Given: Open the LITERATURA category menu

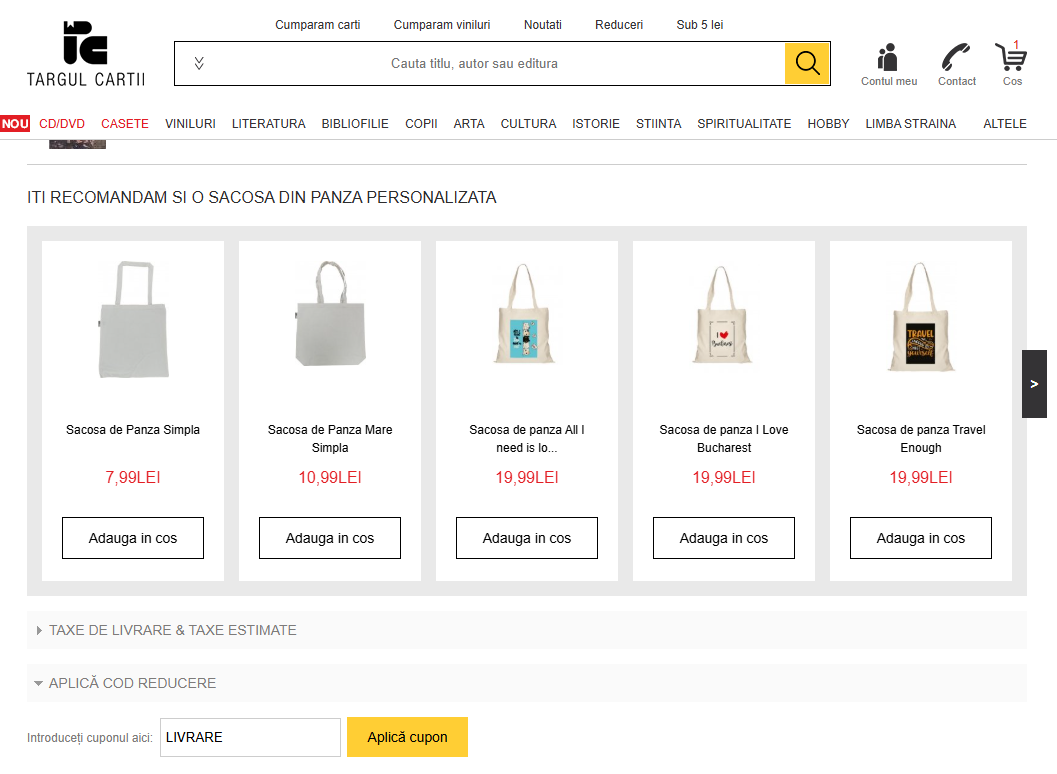Looking at the screenshot, I should (x=268, y=124).
